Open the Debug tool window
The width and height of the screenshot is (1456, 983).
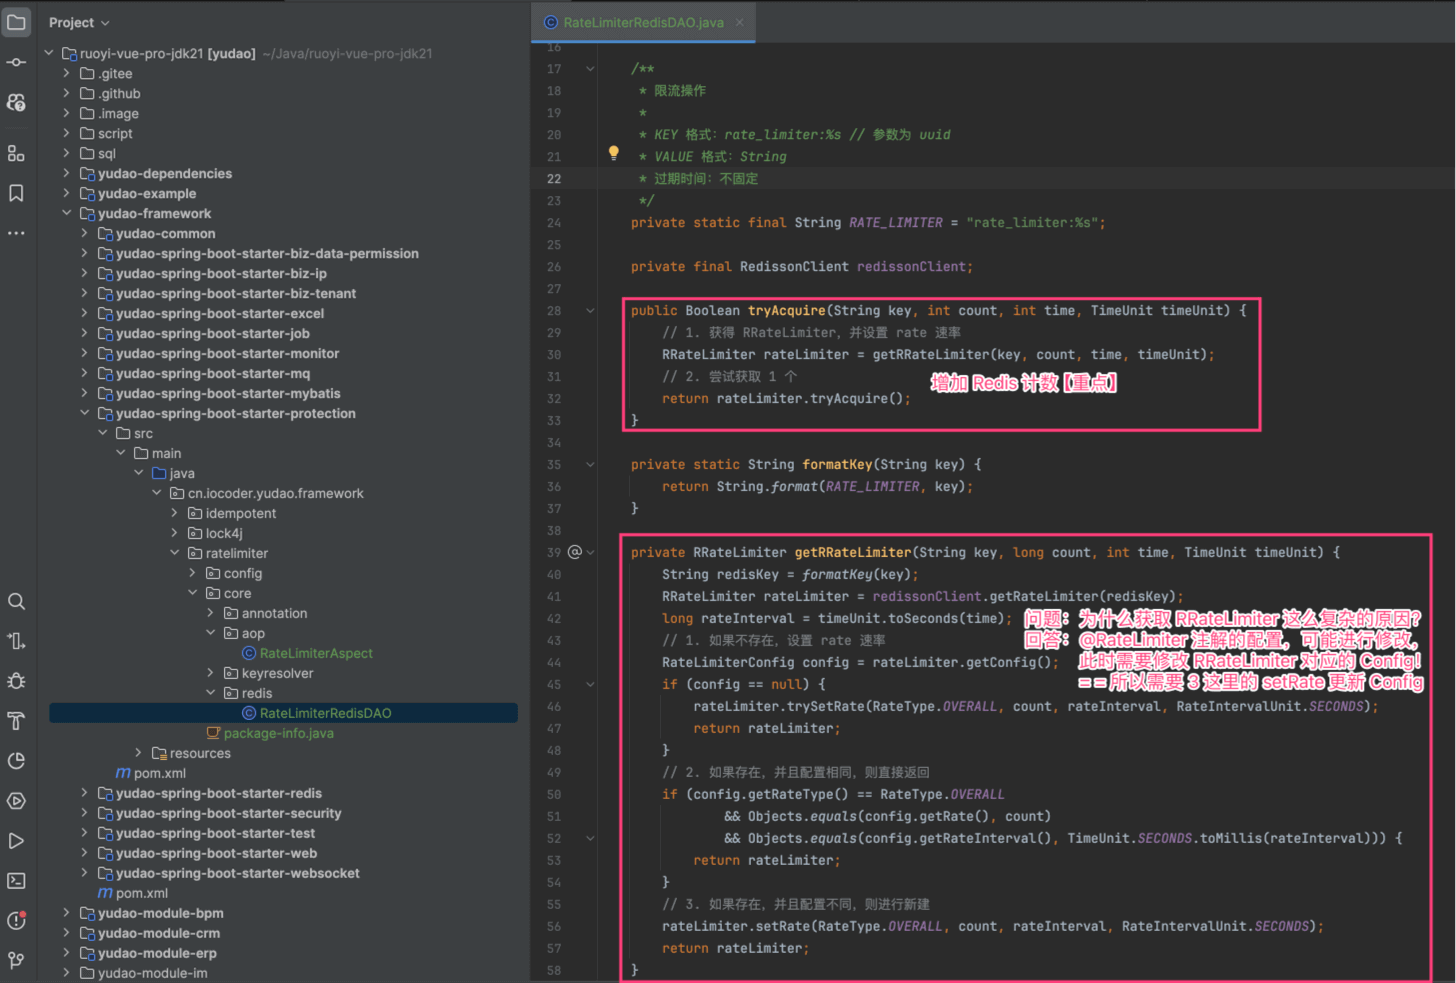[x=16, y=681]
